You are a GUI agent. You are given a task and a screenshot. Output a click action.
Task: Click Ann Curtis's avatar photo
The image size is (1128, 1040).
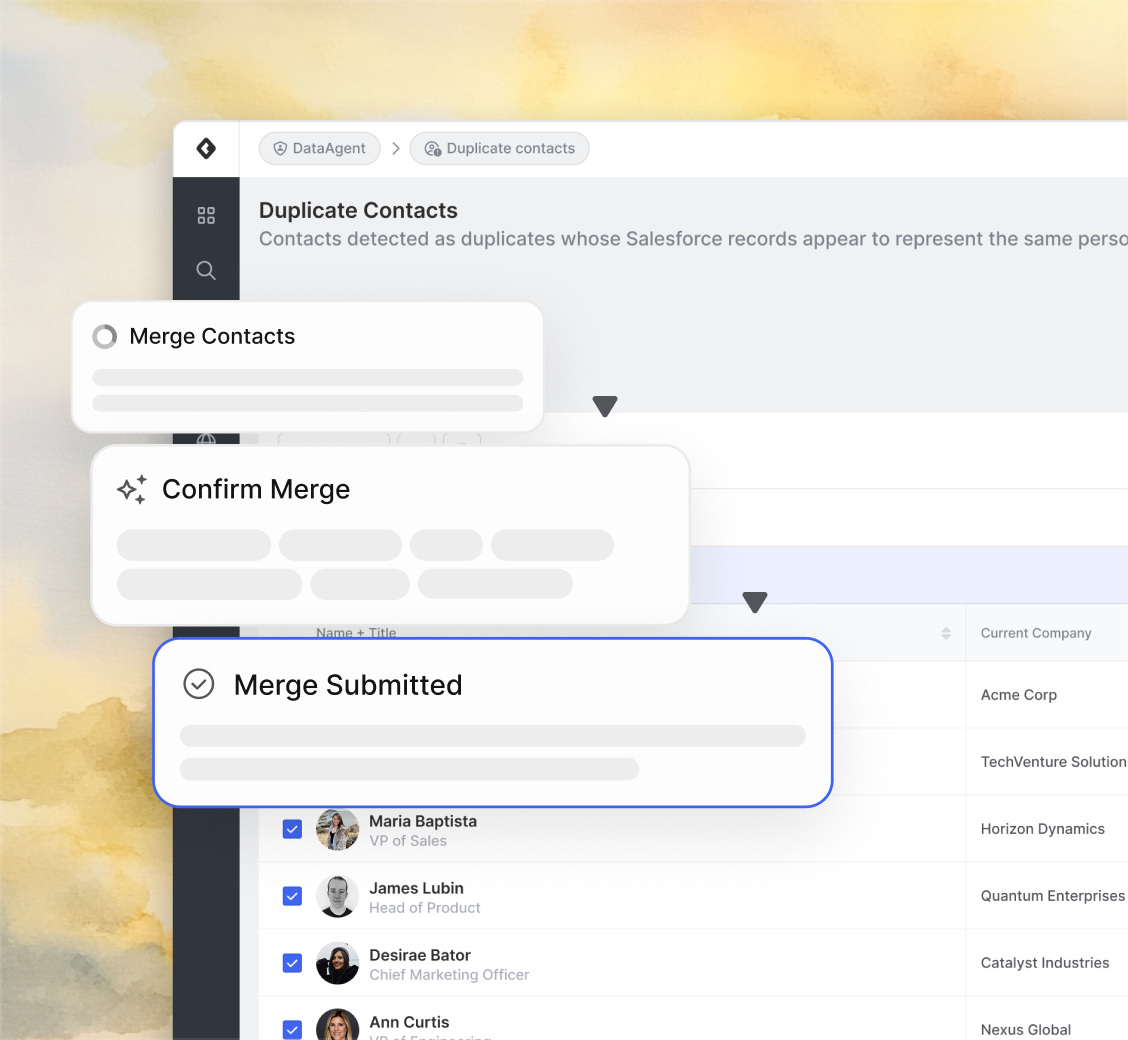[337, 1025]
